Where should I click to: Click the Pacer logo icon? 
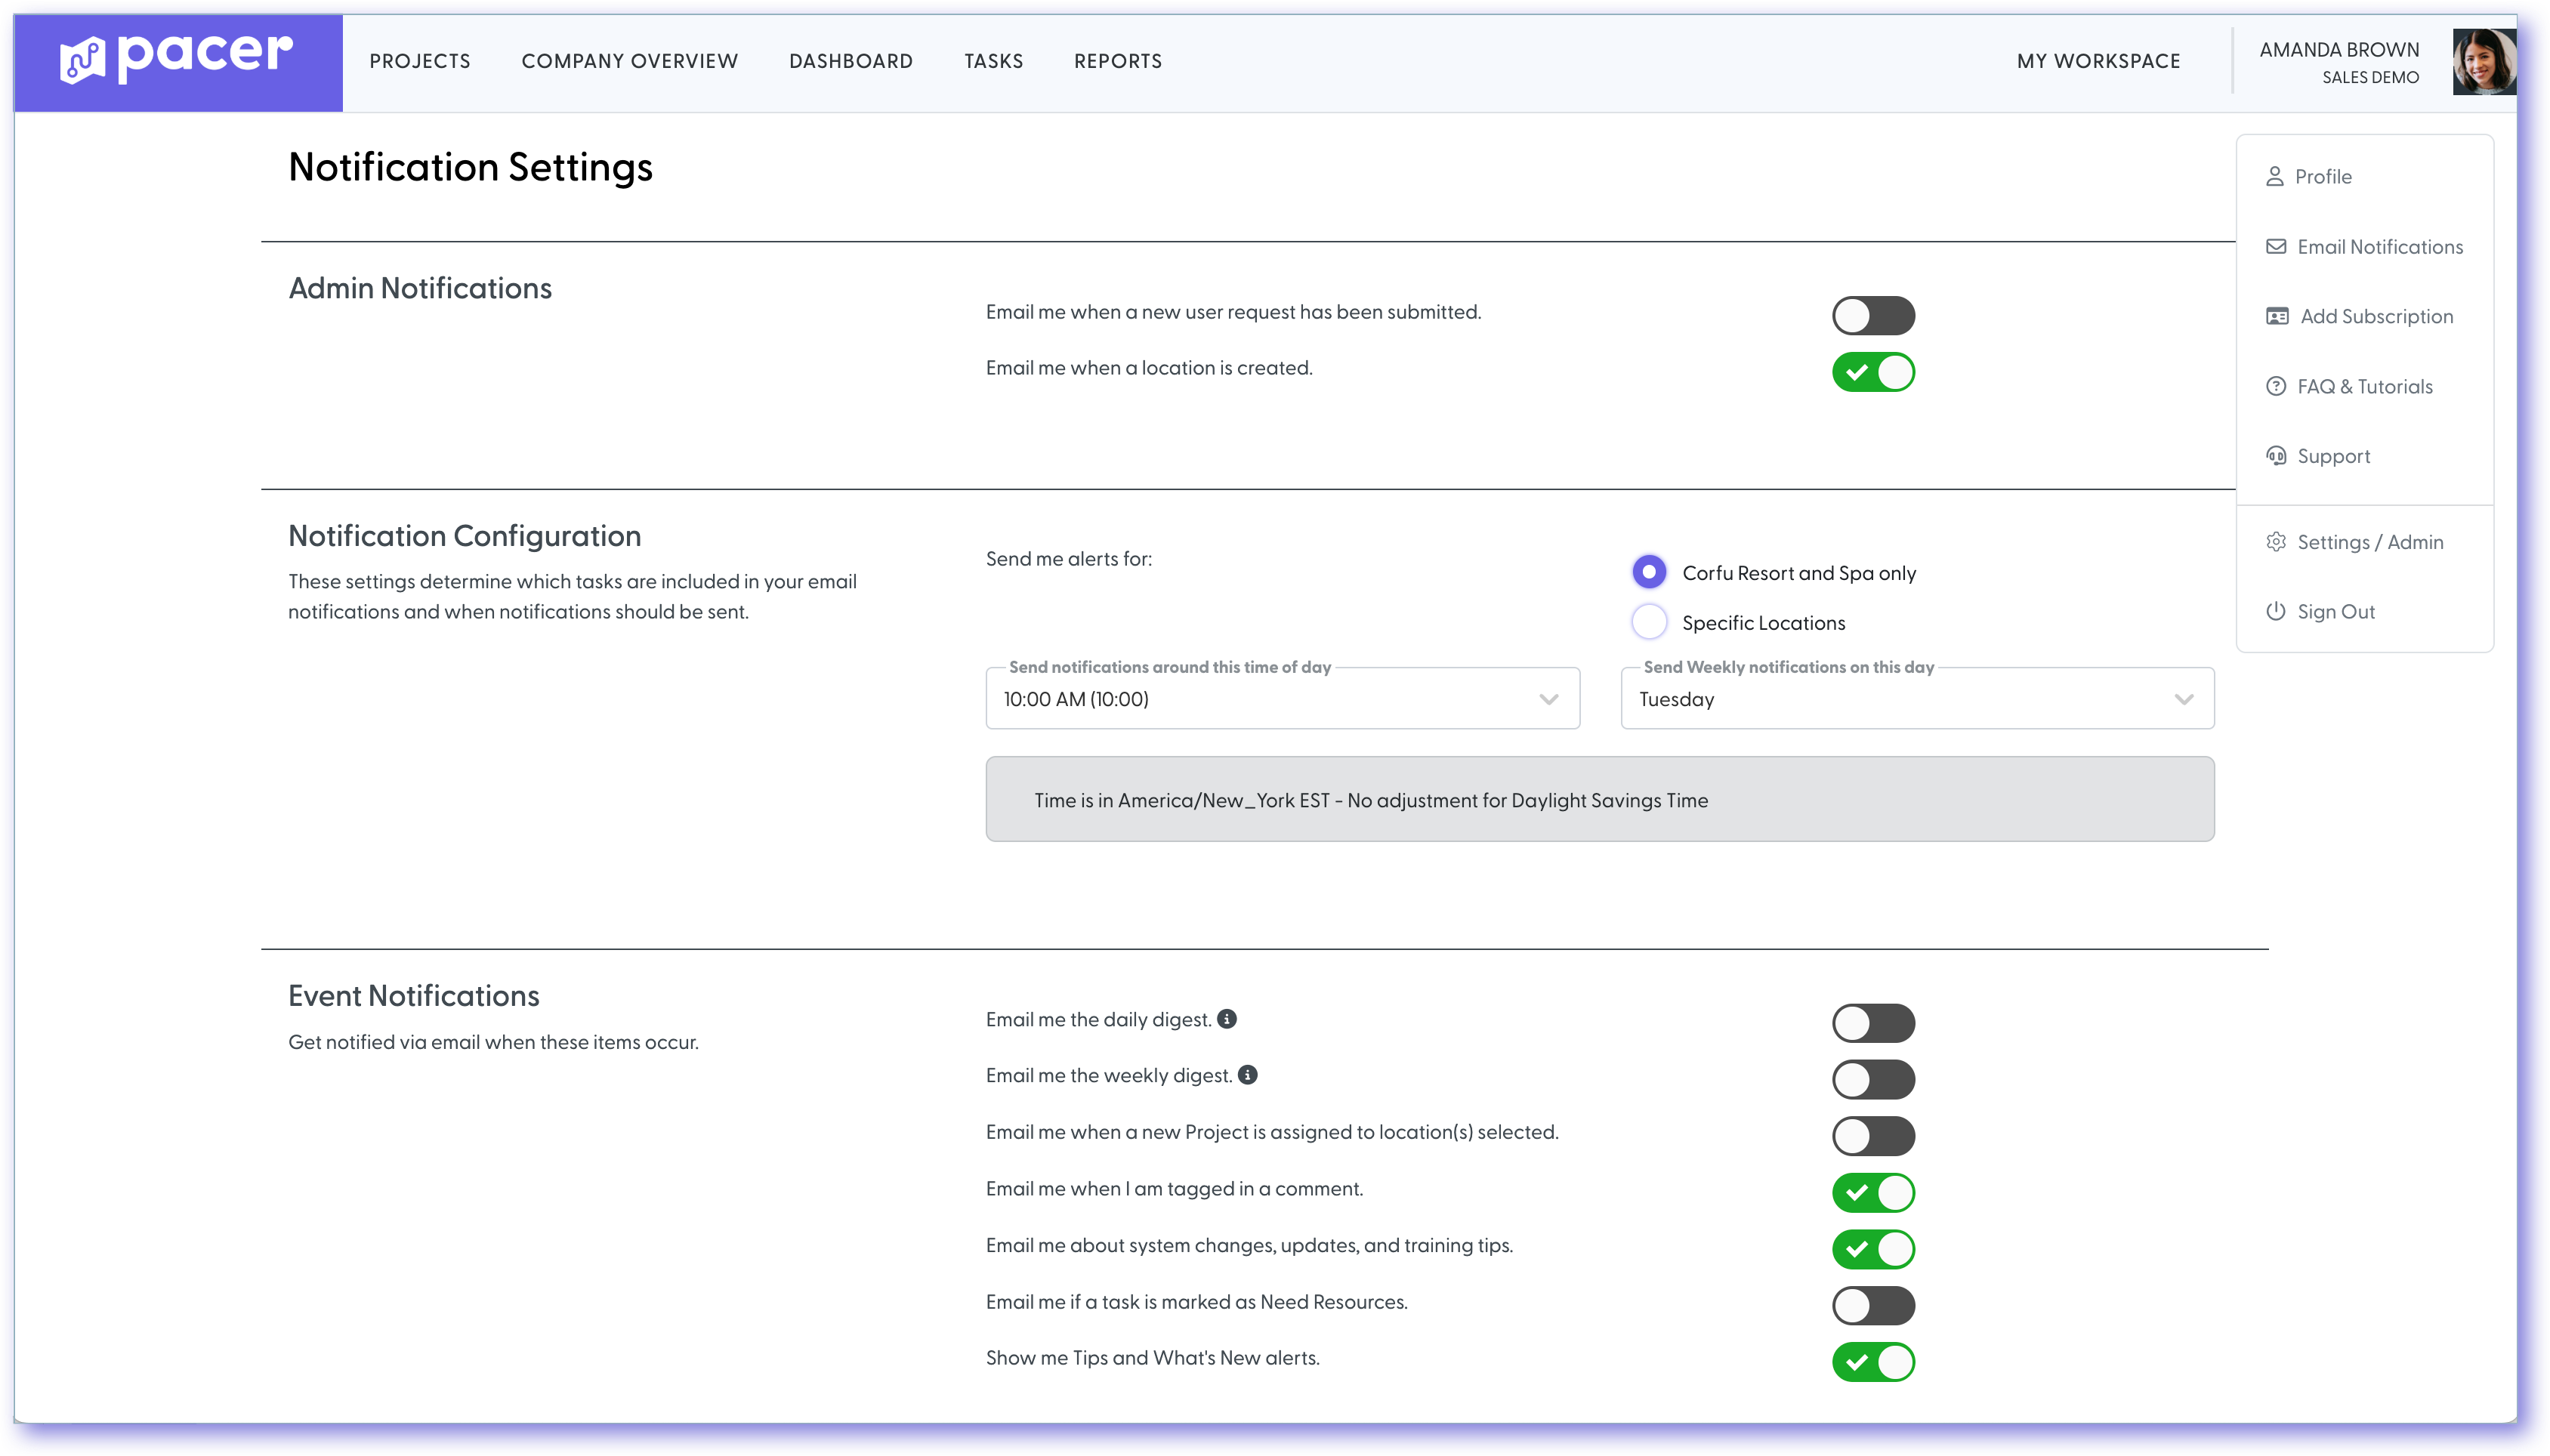82,59
